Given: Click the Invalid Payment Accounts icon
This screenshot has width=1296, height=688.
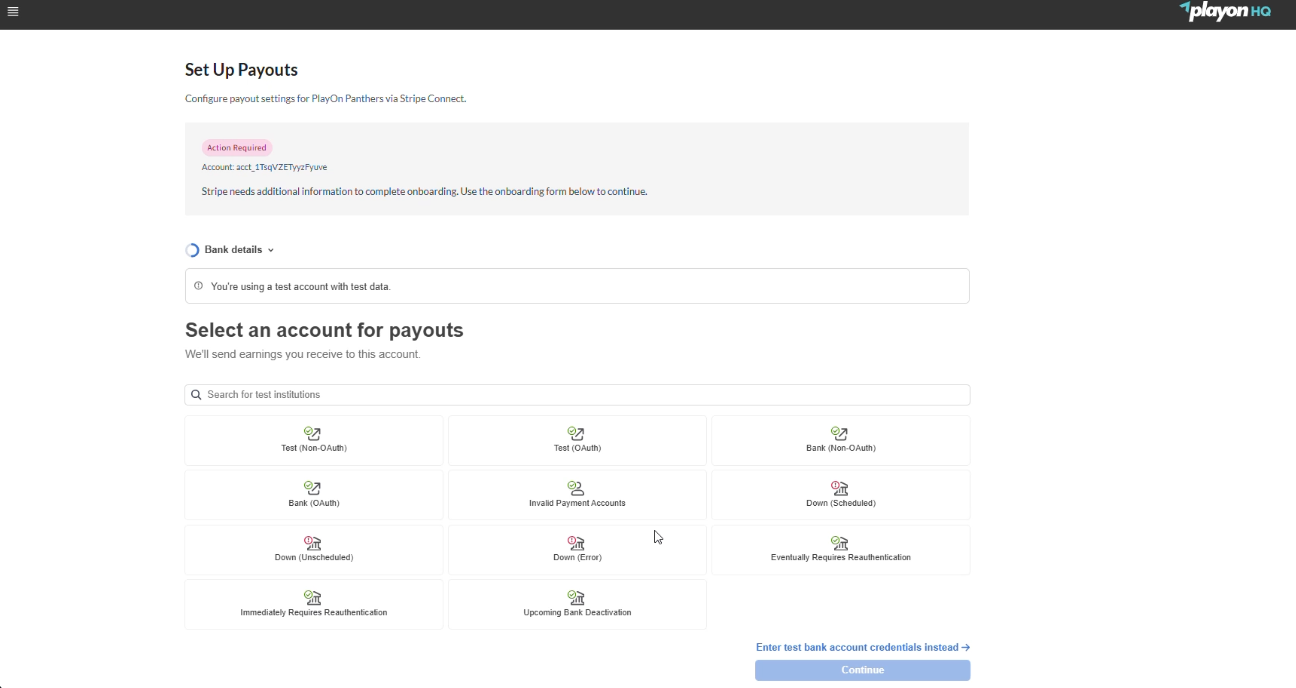Looking at the screenshot, I should (x=577, y=489).
